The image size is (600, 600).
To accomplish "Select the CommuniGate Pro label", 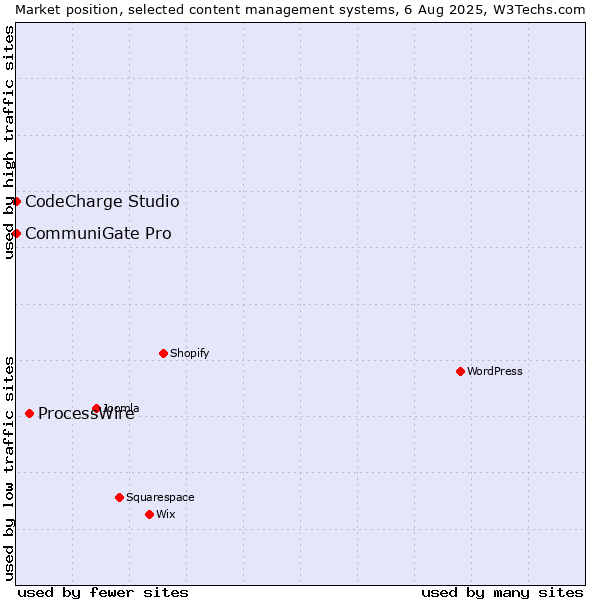I will 98,233.
